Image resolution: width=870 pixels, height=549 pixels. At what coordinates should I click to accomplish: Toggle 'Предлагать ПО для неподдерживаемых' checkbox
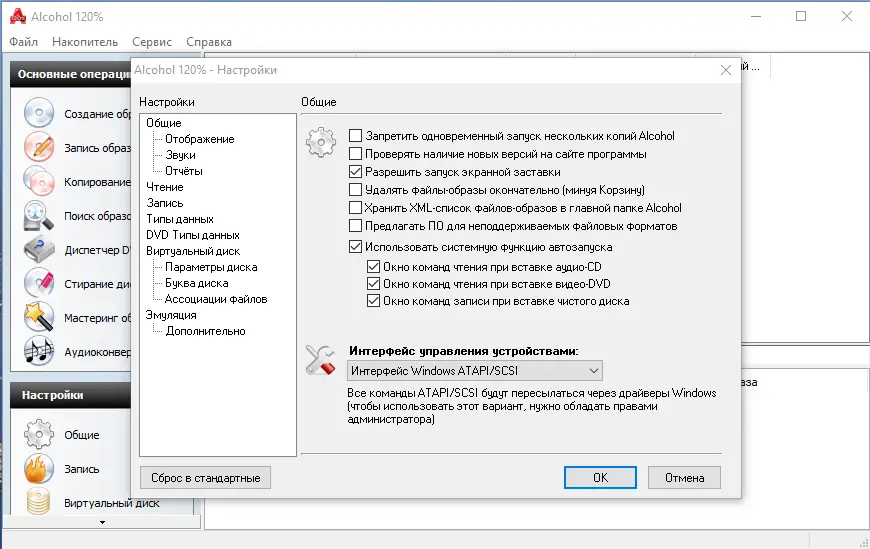[355, 226]
